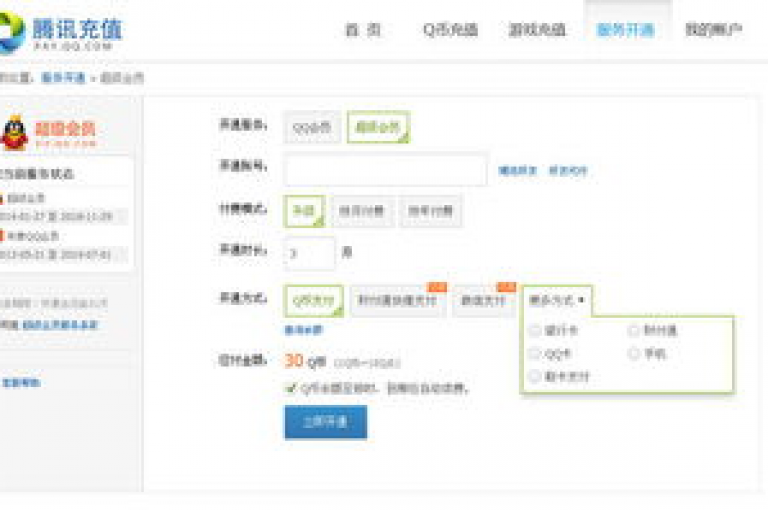The width and height of the screenshot is (768, 510).
Task: Select the first billing mode option
Action: point(304,211)
